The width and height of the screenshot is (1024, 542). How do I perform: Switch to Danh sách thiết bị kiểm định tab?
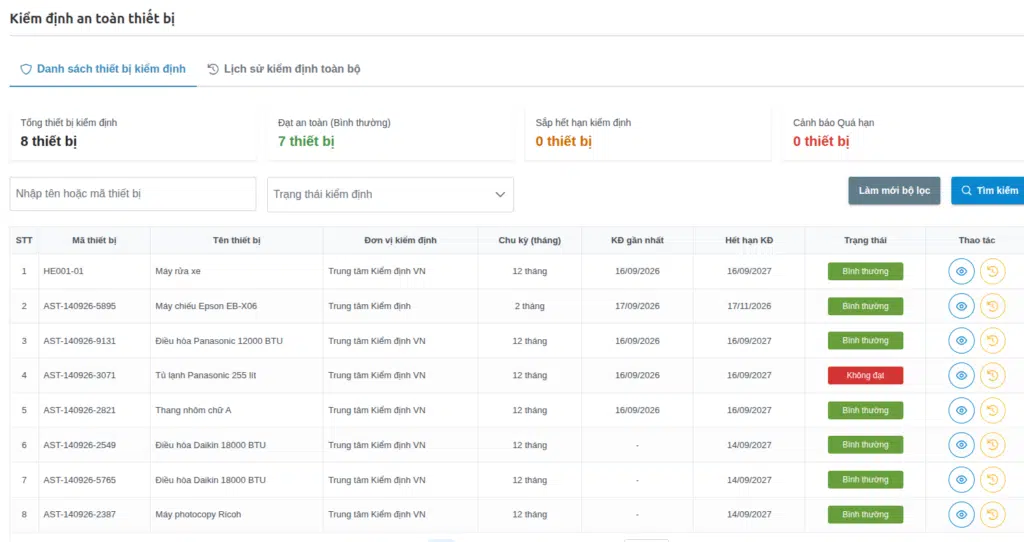(x=103, y=69)
